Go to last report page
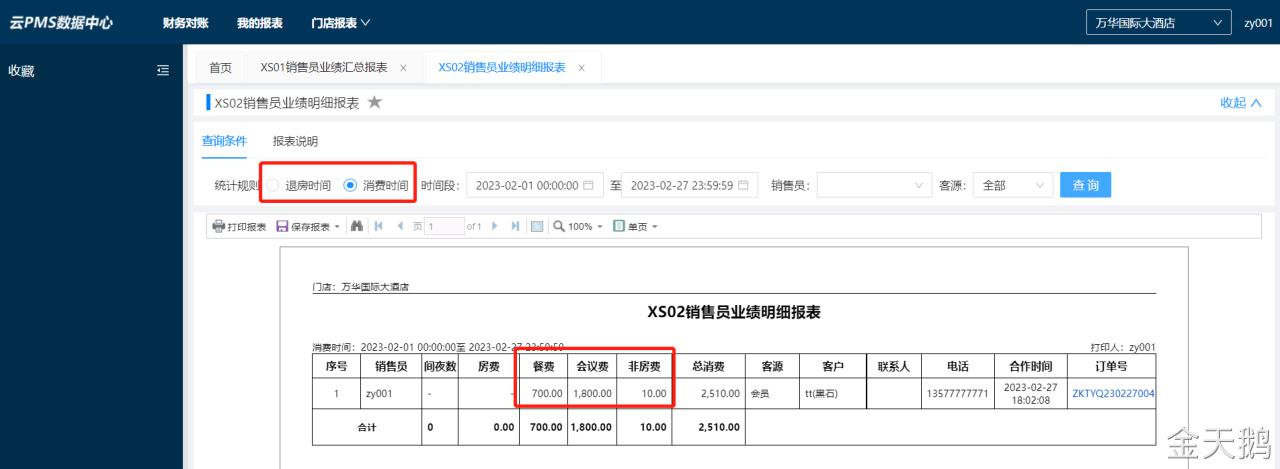Image resolution: width=1280 pixels, height=469 pixels. click(516, 227)
